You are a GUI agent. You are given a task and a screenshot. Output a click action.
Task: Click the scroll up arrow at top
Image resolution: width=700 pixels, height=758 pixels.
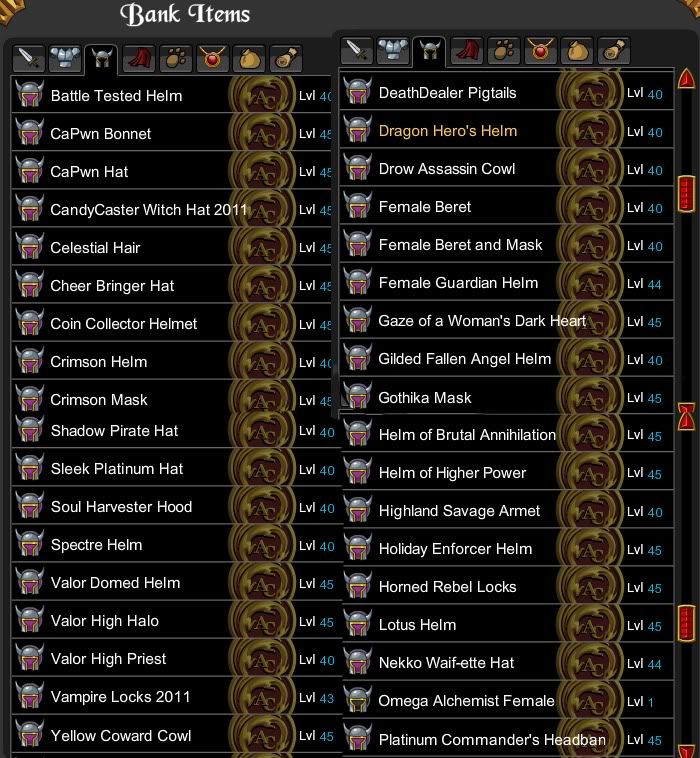coord(686,79)
